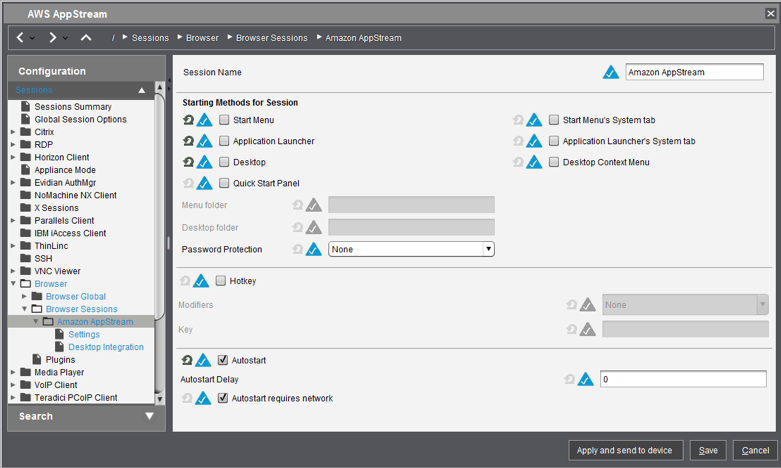The image size is (781, 468).
Task: Enable the Start Menu checkbox
Action: [224, 120]
